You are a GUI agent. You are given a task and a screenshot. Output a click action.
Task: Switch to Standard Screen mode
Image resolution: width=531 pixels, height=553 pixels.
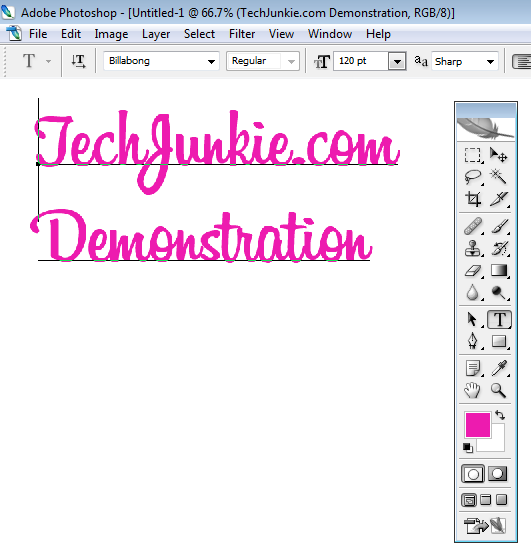(x=469, y=500)
